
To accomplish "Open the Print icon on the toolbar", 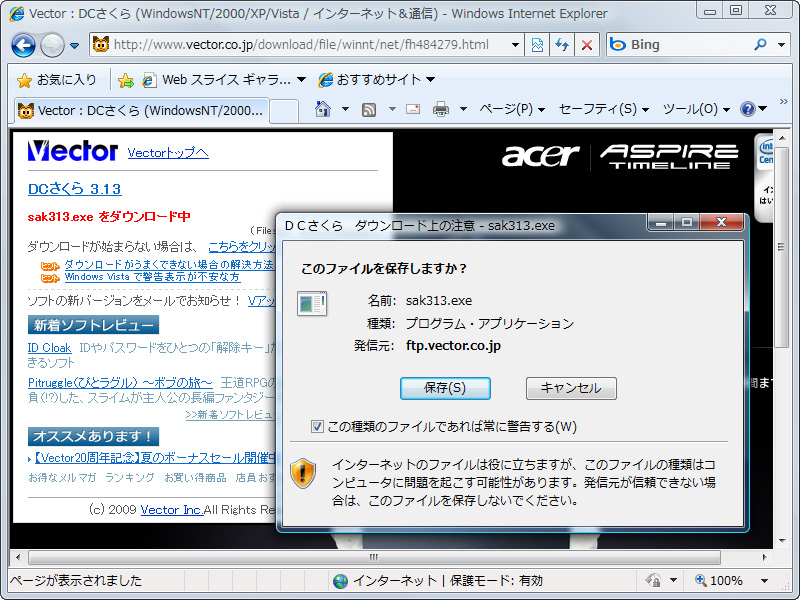I will coord(442,110).
